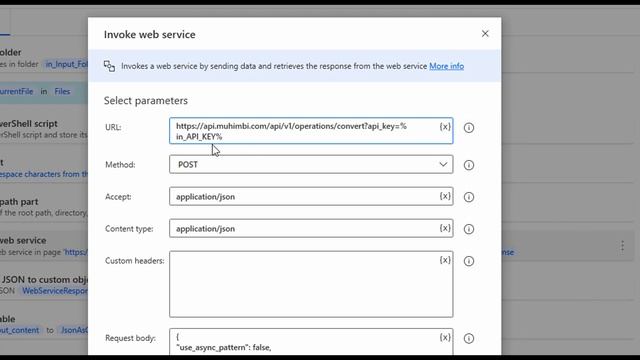Open the Method dropdown showing POST

coord(311,164)
